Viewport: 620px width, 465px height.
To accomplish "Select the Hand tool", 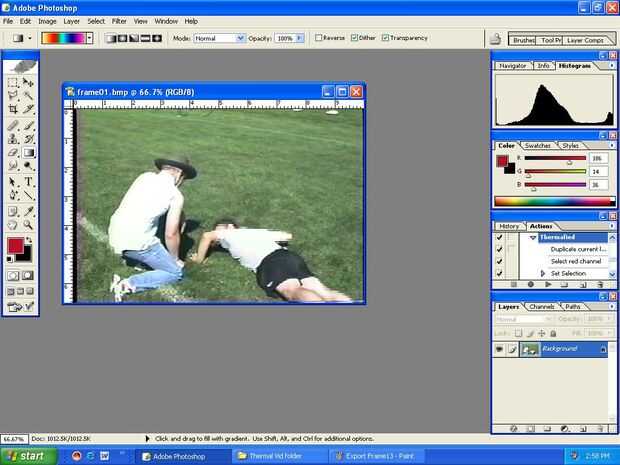I will 13,225.
